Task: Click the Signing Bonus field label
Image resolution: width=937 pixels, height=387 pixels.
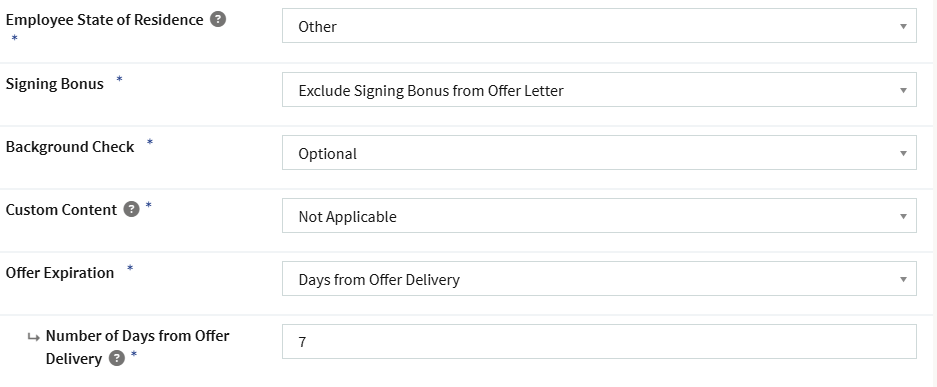Action: (54, 84)
